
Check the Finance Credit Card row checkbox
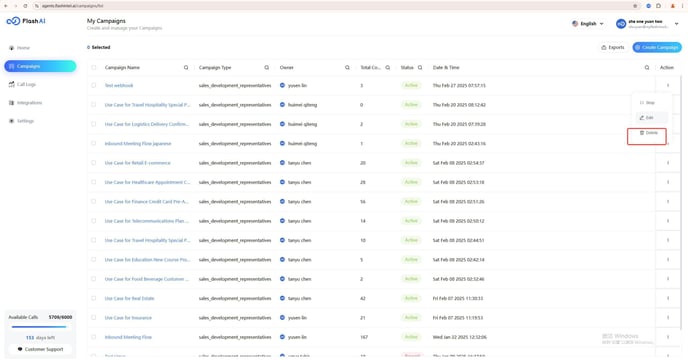93,202
